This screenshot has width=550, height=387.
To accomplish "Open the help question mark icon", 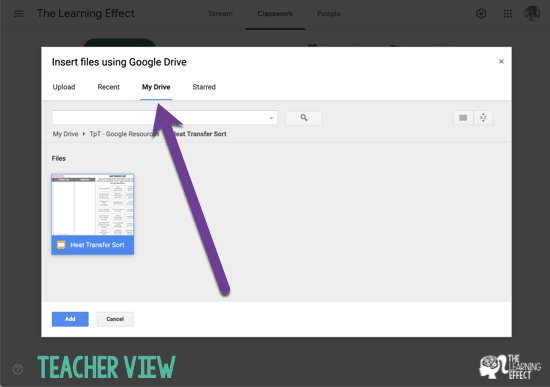I will click(18, 369).
